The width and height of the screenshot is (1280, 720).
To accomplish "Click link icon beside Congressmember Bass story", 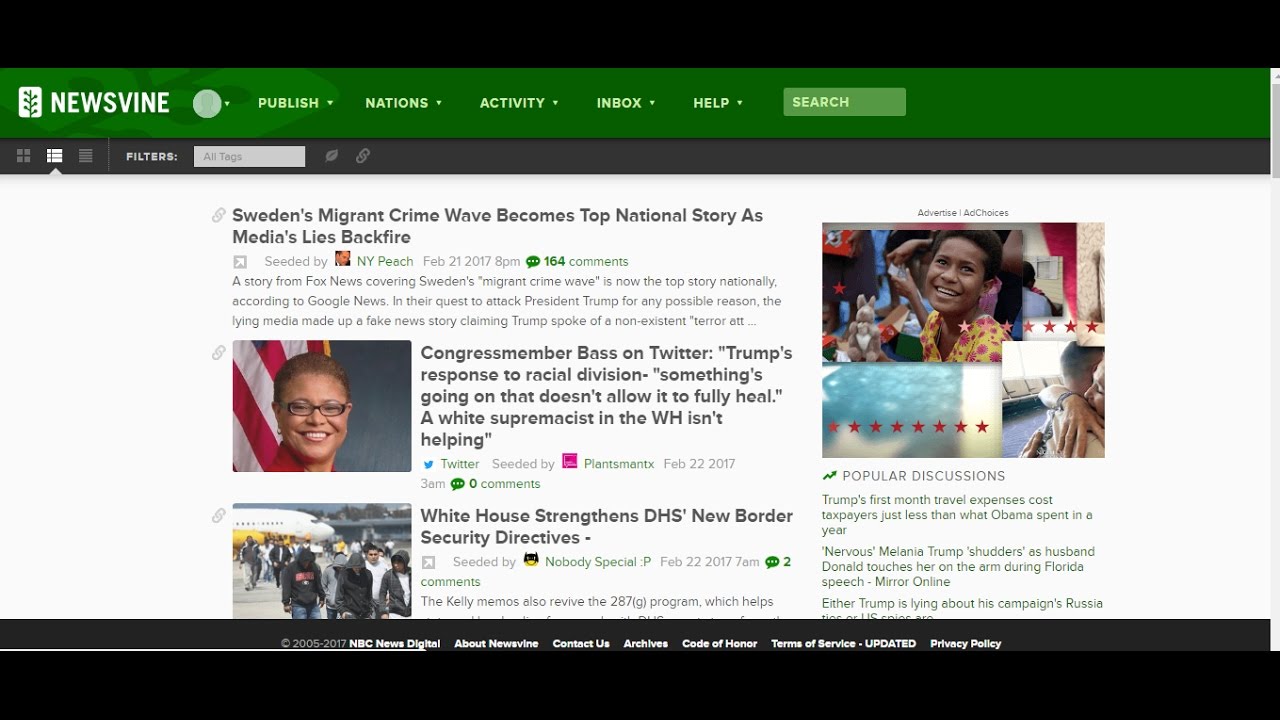I will click(218, 353).
